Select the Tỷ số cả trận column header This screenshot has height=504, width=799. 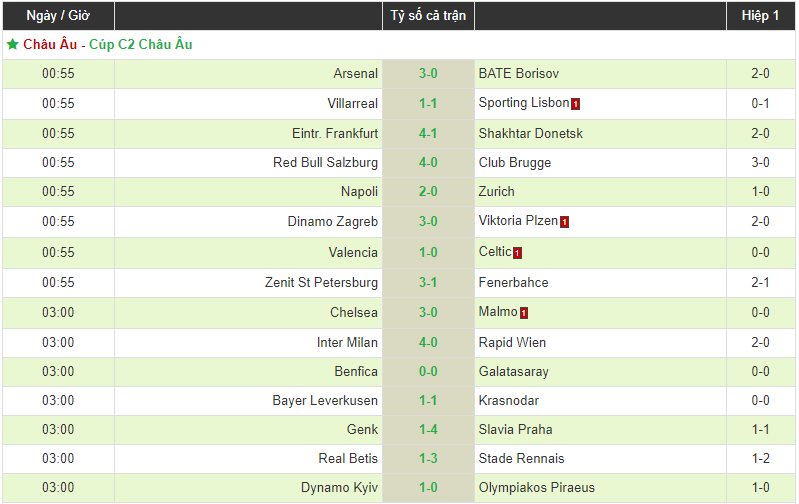pos(428,16)
